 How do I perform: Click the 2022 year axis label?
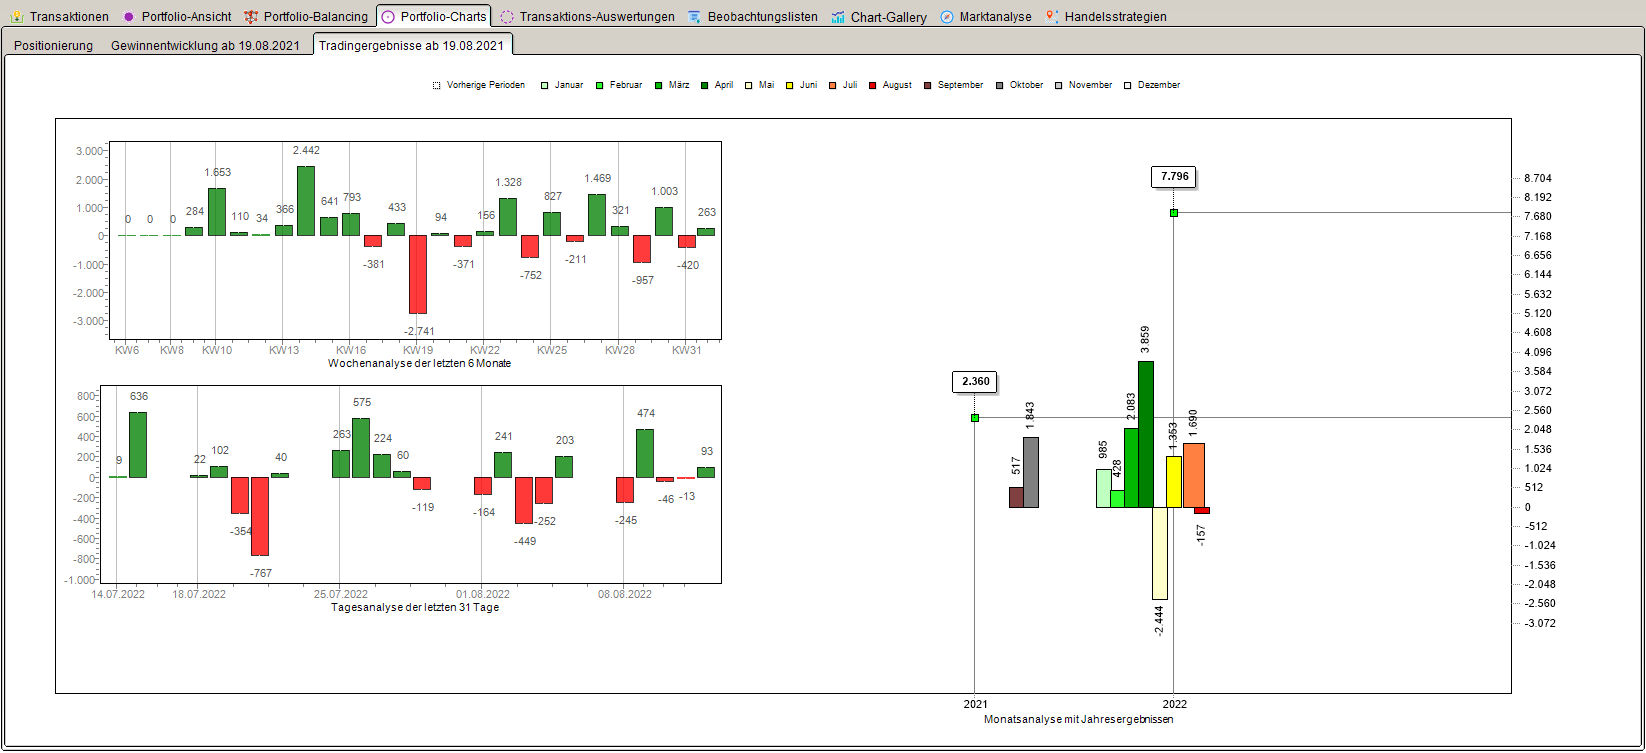click(1174, 704)
